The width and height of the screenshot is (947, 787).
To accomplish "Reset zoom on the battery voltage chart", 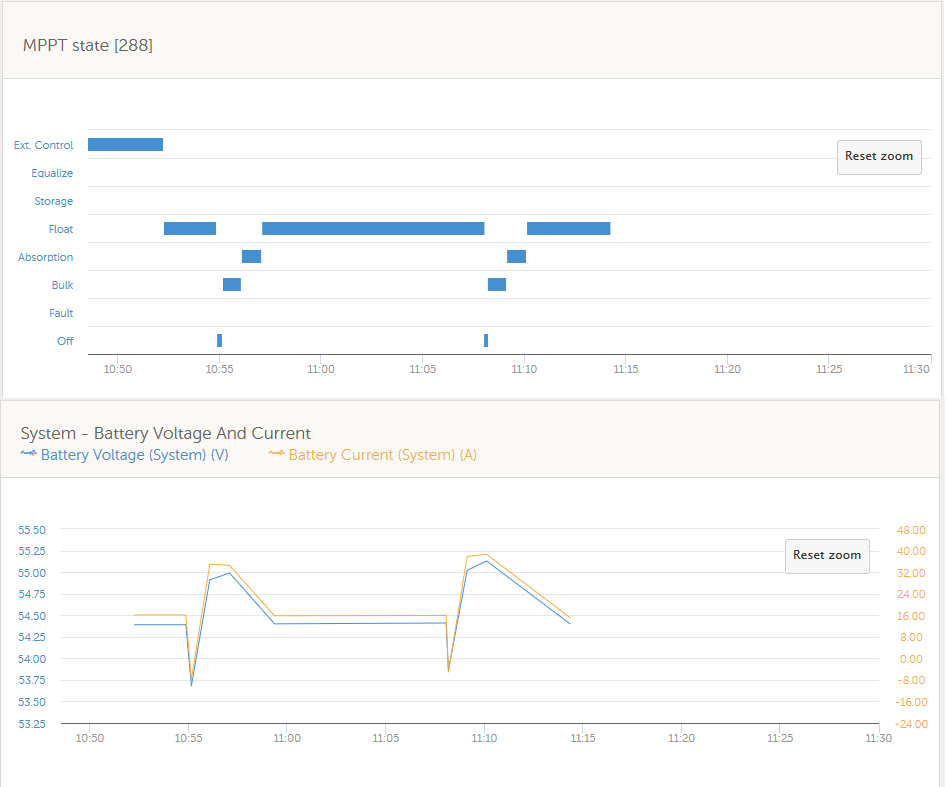I will tap(827, 556).
